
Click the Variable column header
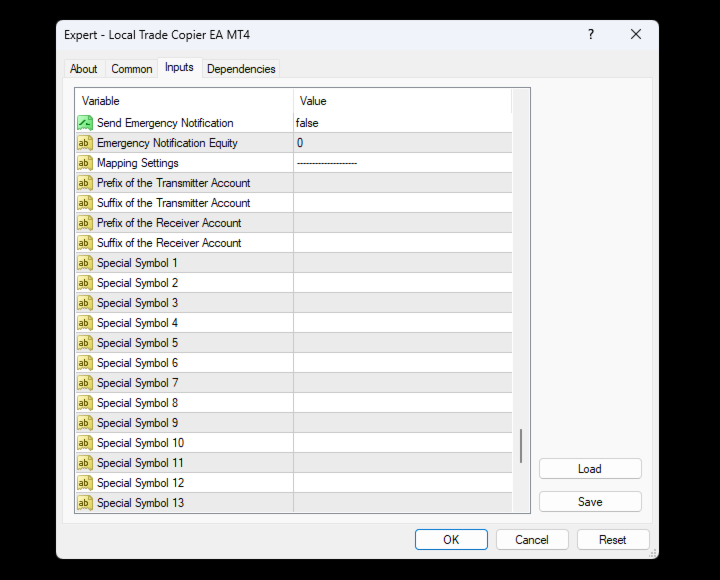184,101
